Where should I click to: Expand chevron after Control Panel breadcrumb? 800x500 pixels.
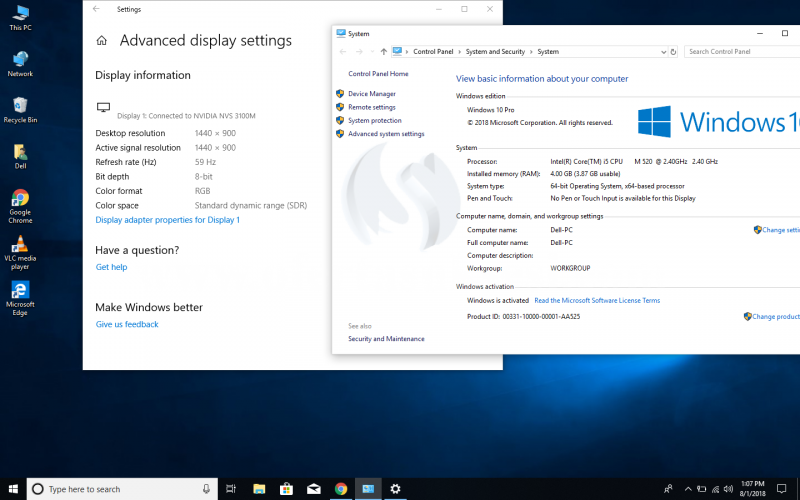tap(459, 52)
